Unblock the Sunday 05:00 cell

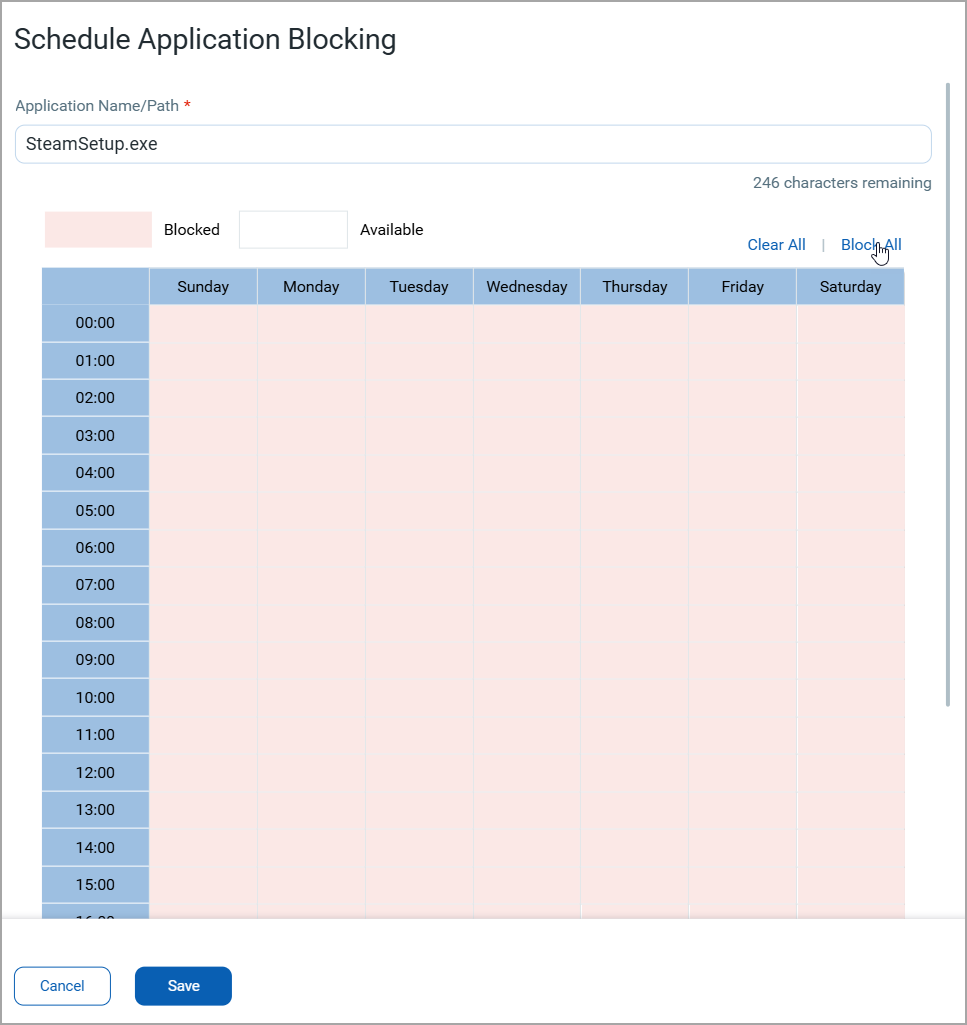(x=203, y=510)
